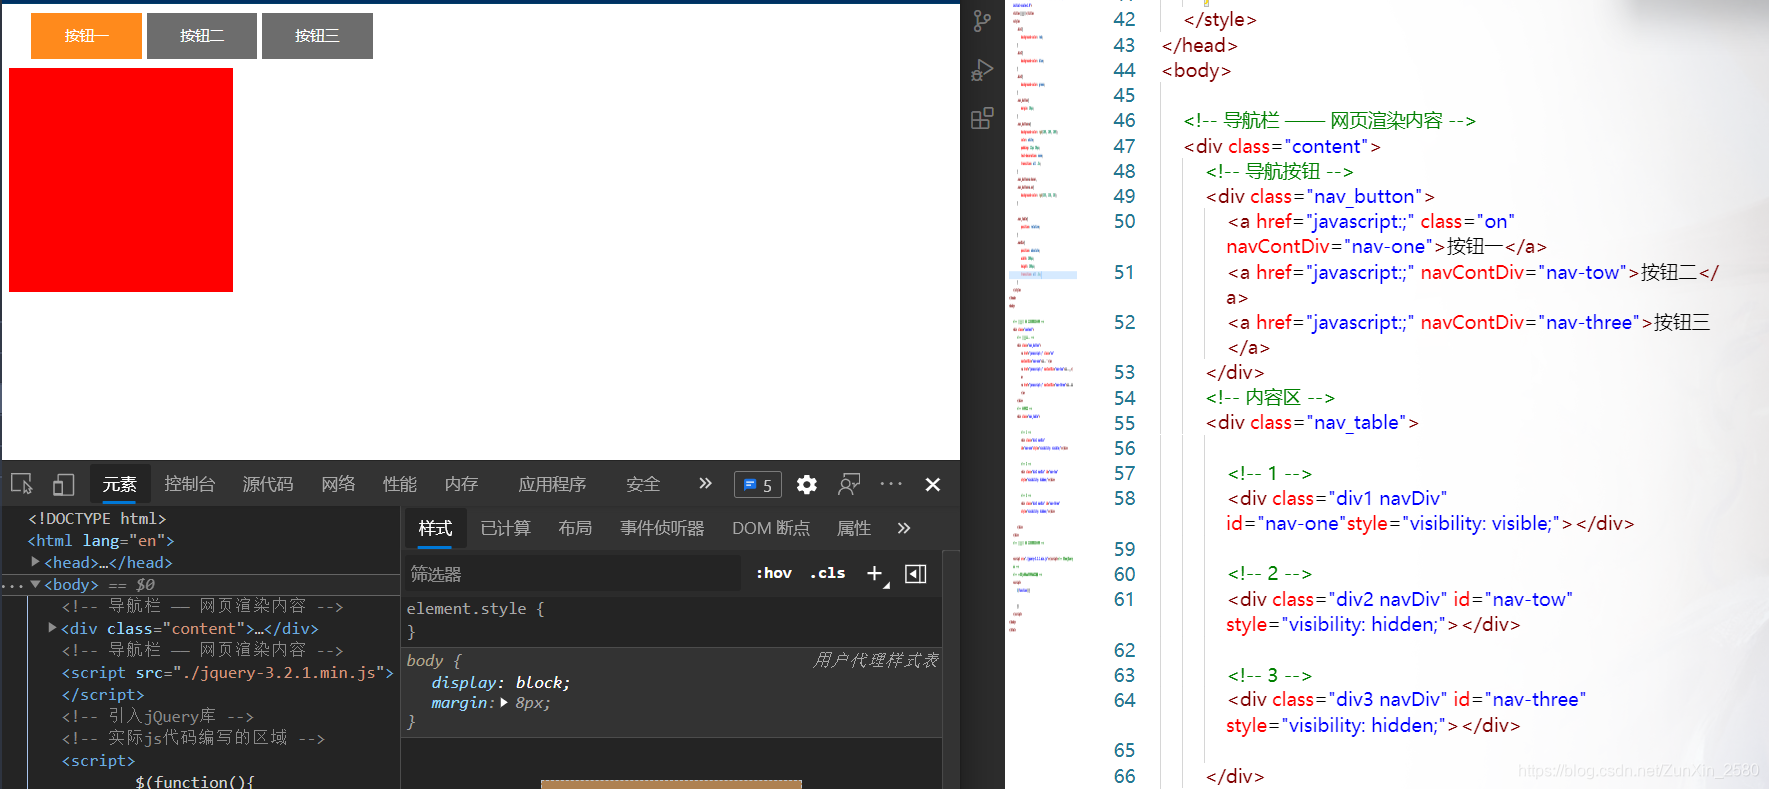Select the 布局 sub-tab
The height and width of the screenshot is (789, 1769).
(x=575, y=528)
